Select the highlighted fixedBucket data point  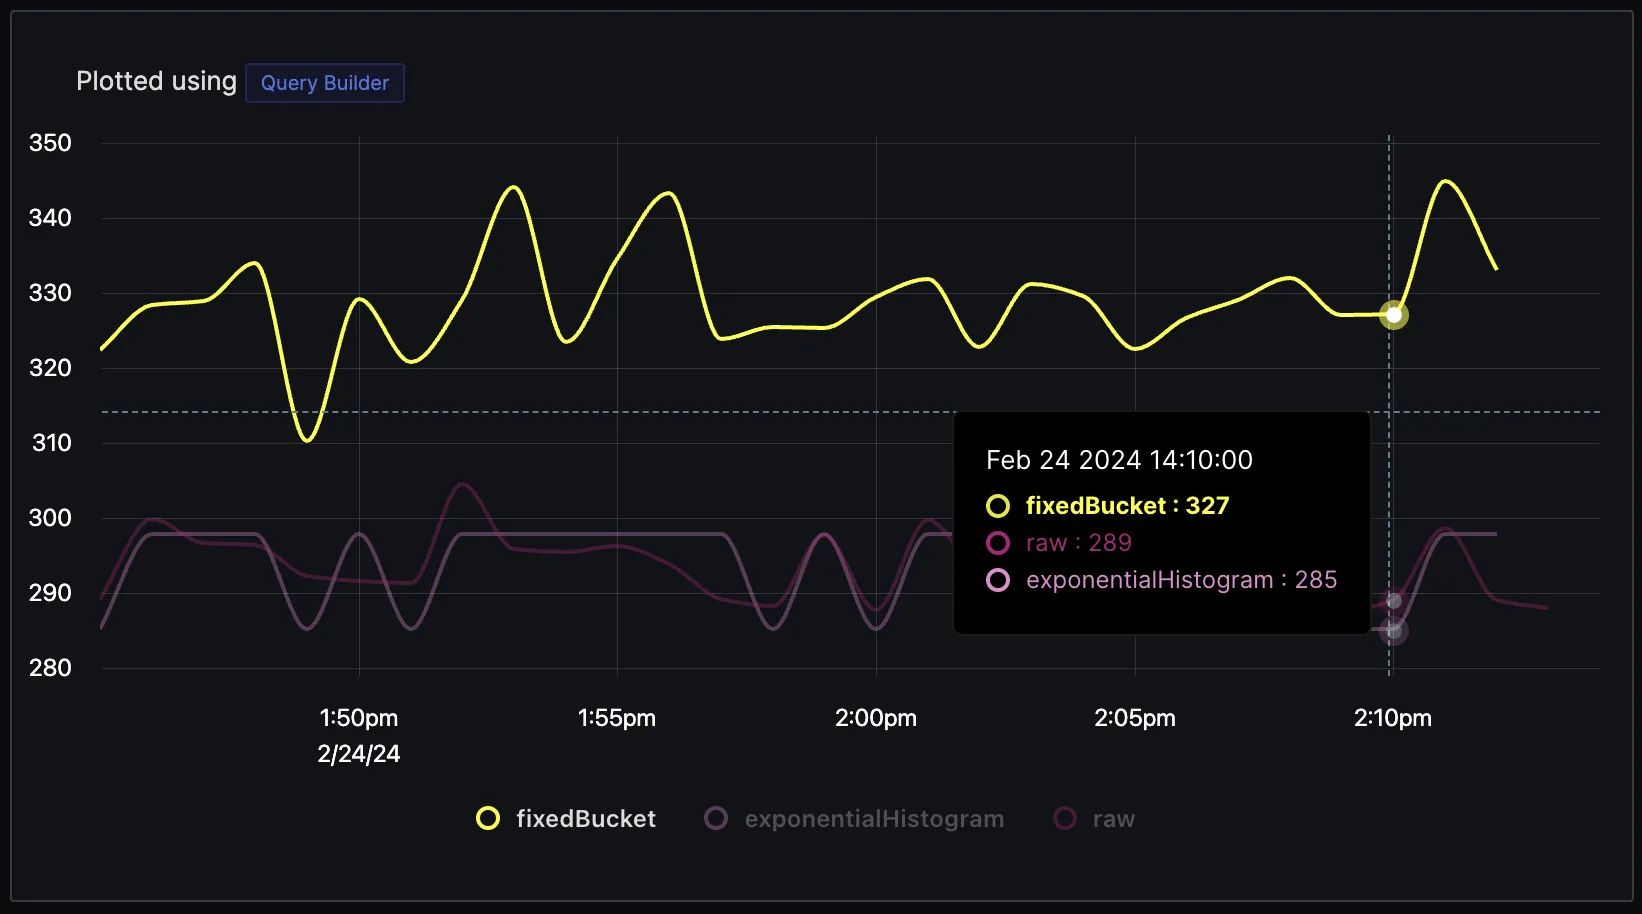[1394, 315]
